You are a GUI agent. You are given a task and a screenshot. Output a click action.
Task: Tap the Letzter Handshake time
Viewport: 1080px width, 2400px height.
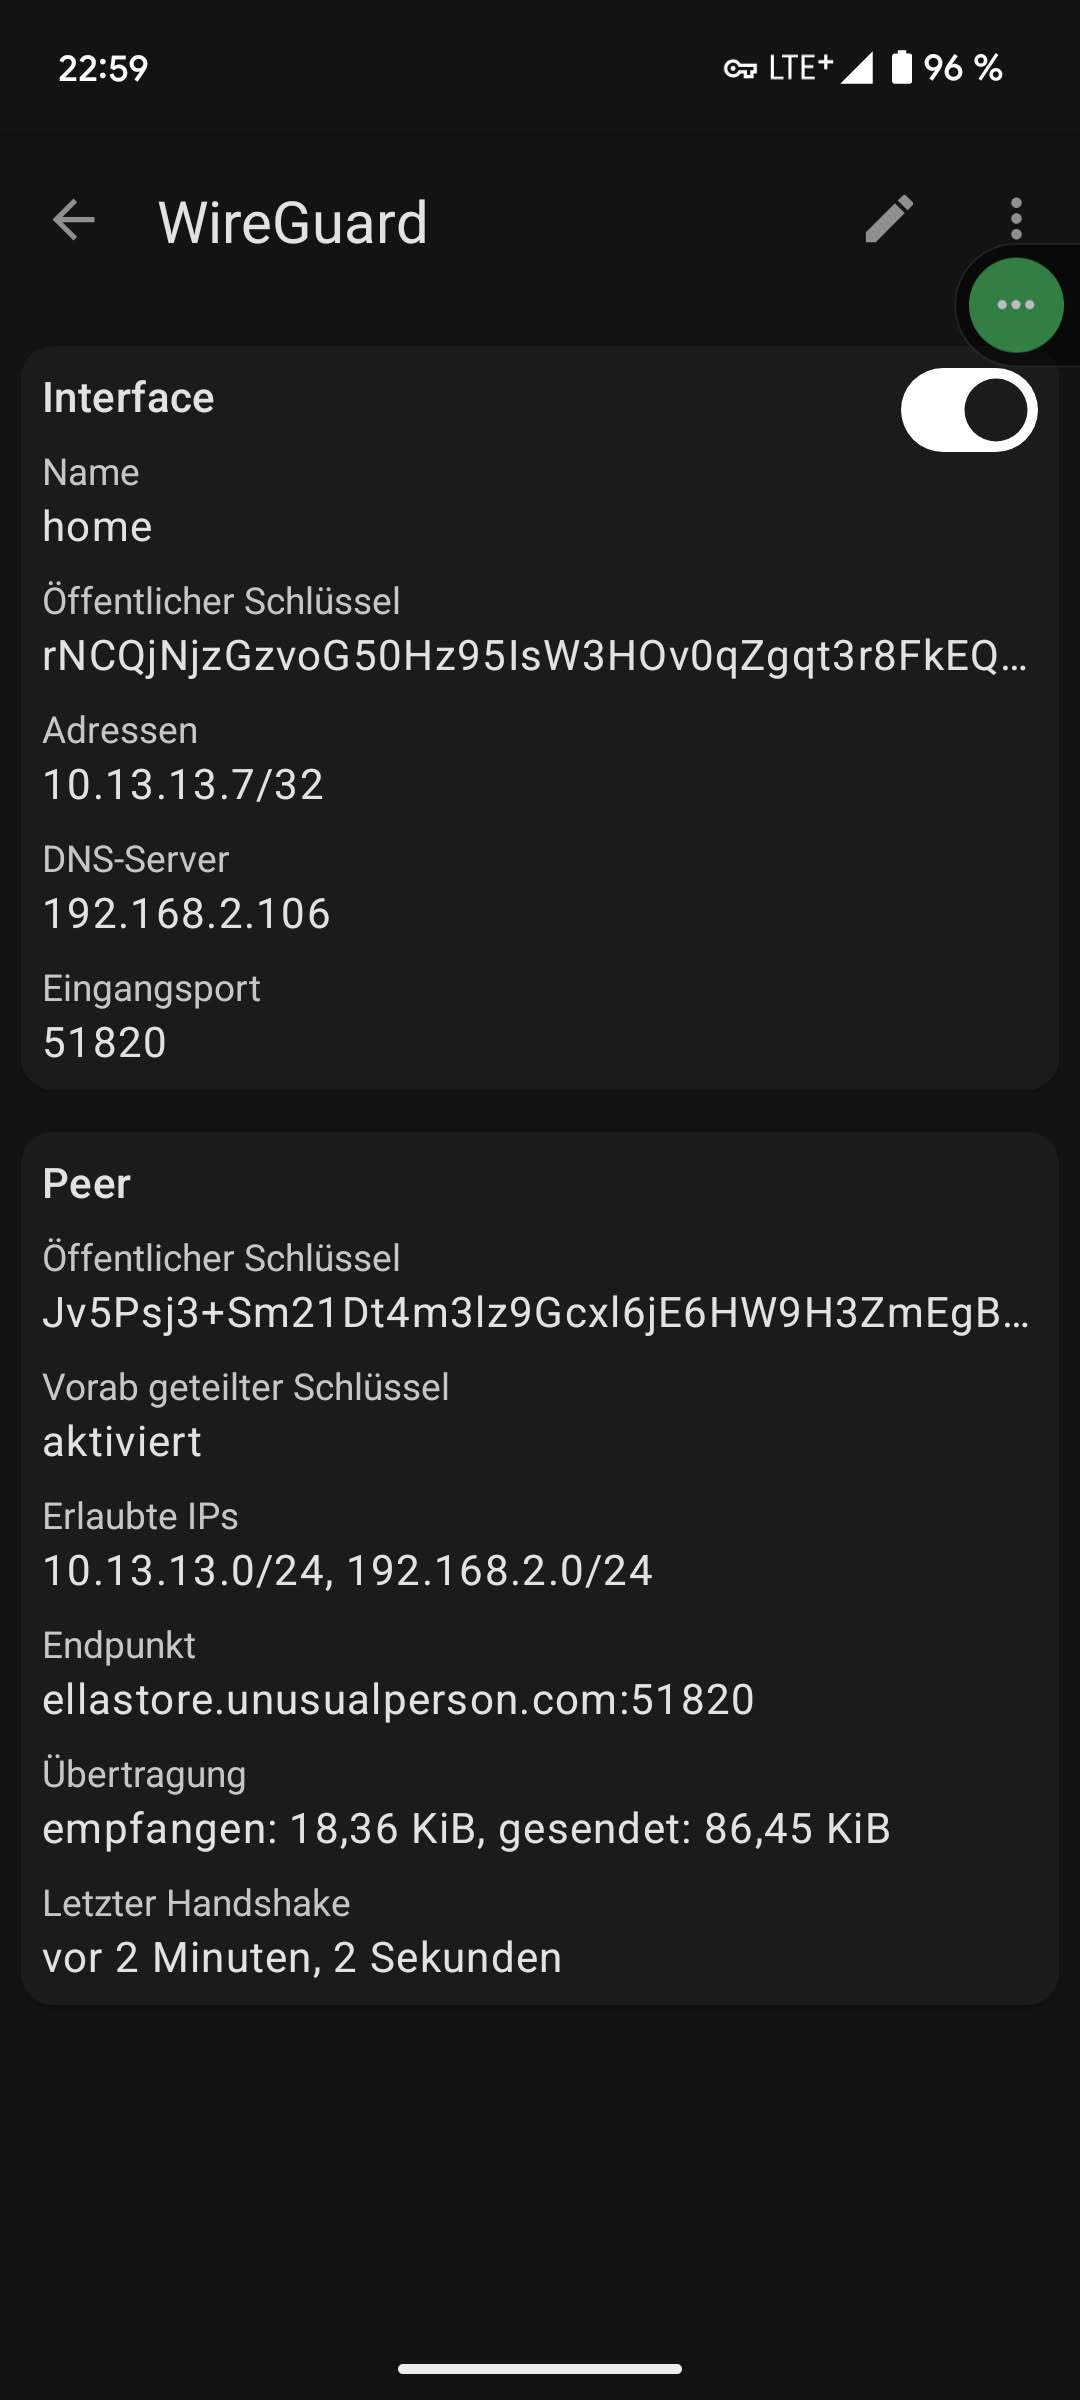[302, 1958]
